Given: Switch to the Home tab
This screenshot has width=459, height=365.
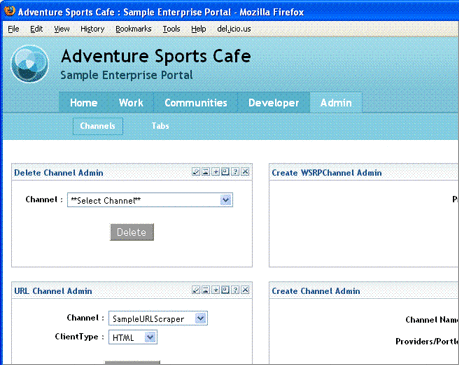Looking at the screenshot, I should (84, 103).
